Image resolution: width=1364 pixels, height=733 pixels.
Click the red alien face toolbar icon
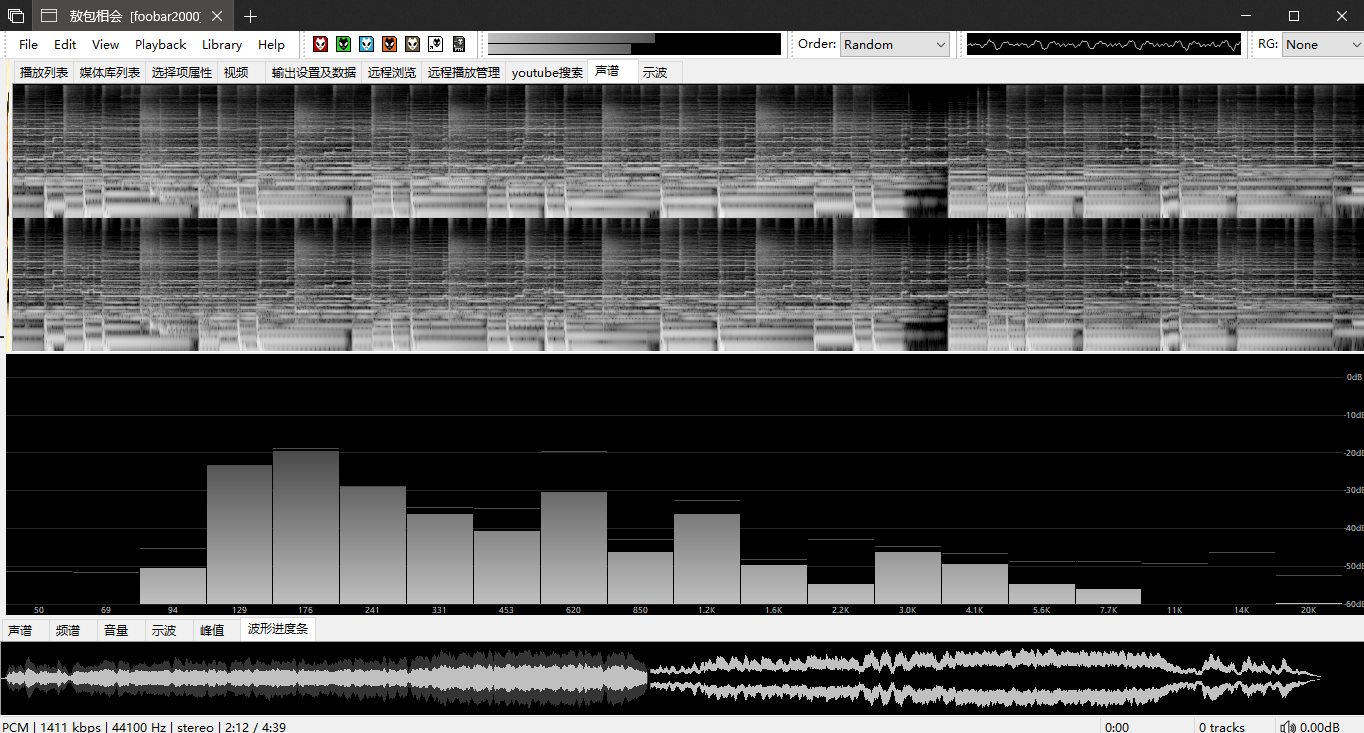320,44
